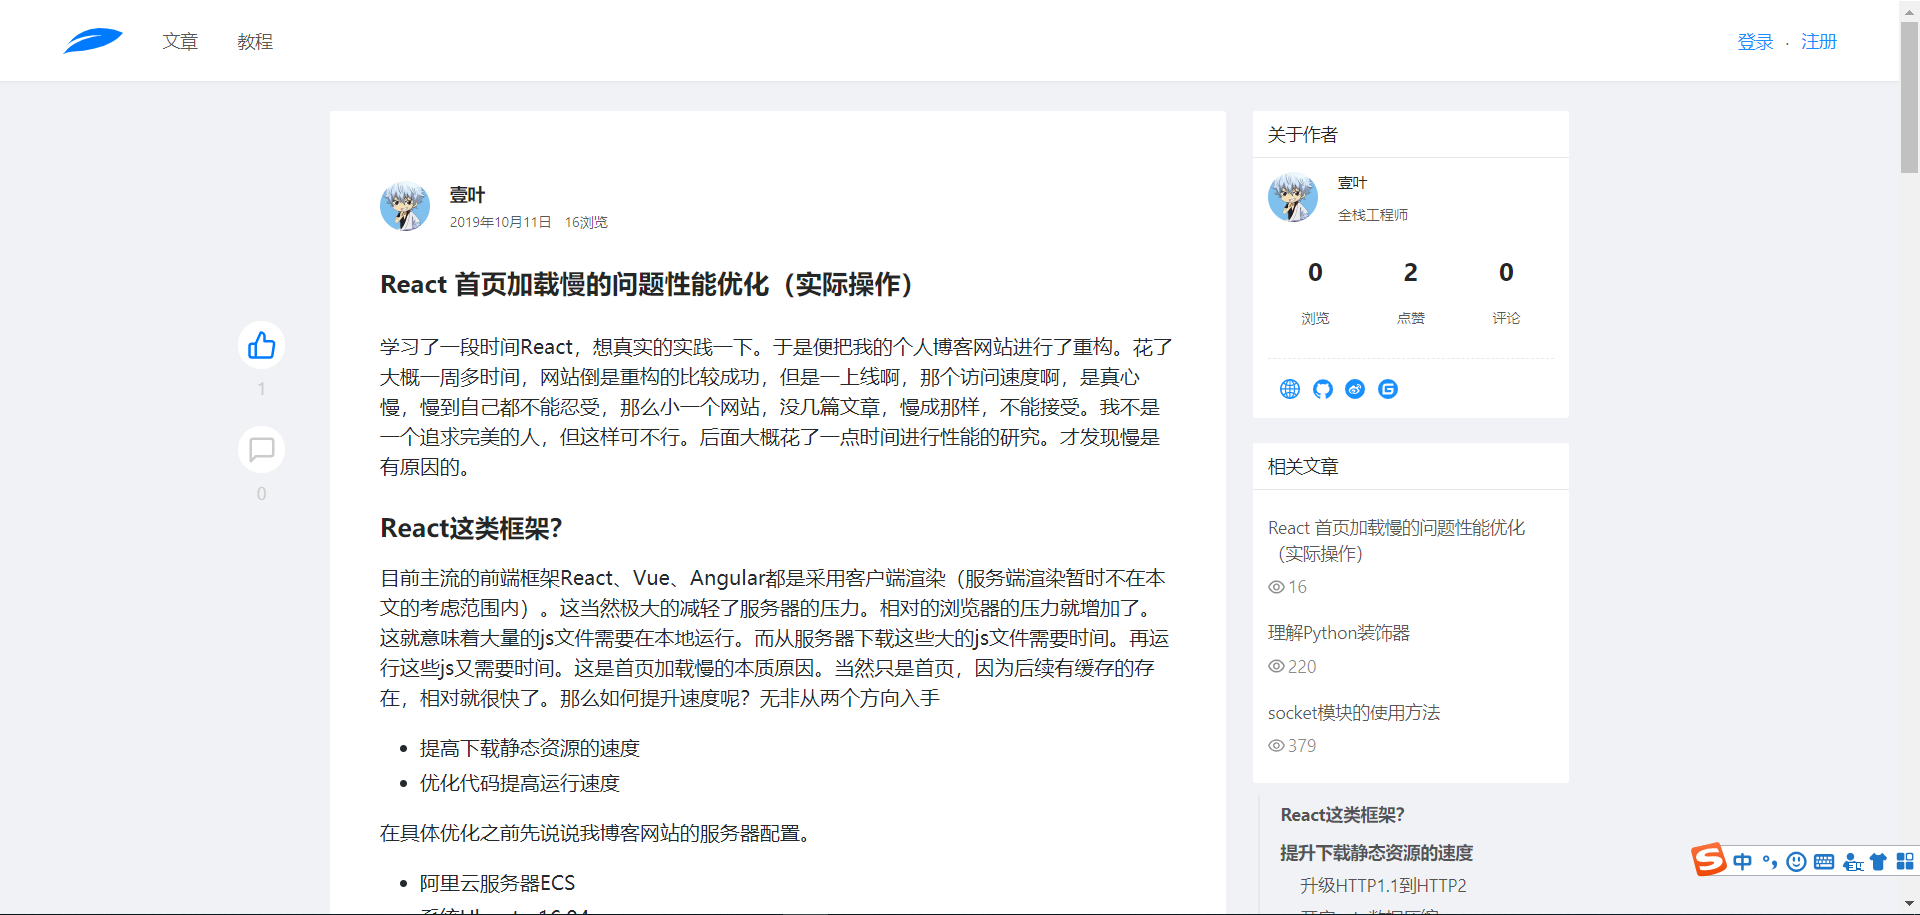Screen dimensions: 1920x915
Task: Open Sogou emoji smiley panel
Action: tap(1796, 862)
